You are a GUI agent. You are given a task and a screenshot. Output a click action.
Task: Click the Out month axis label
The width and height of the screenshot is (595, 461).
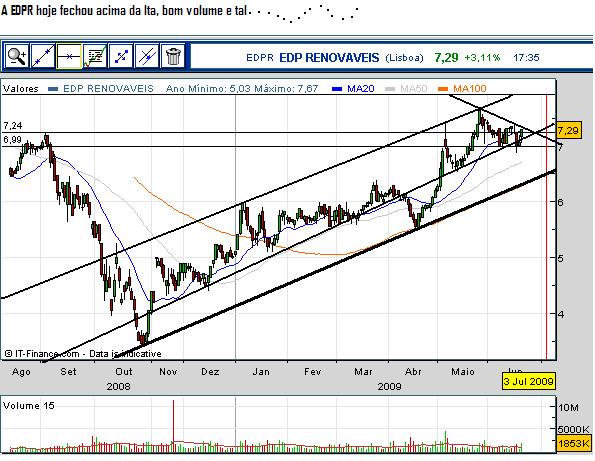124,371
